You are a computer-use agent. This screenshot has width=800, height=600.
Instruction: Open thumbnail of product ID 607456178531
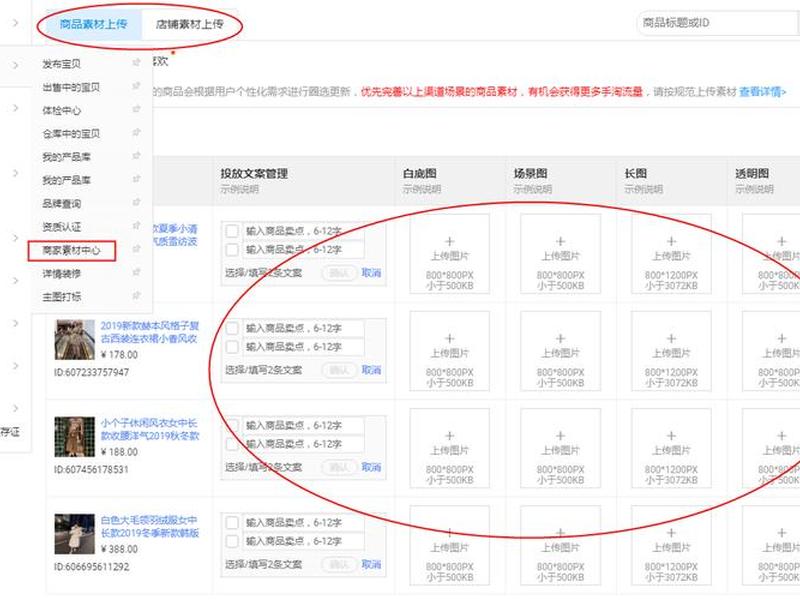point(74,437)
